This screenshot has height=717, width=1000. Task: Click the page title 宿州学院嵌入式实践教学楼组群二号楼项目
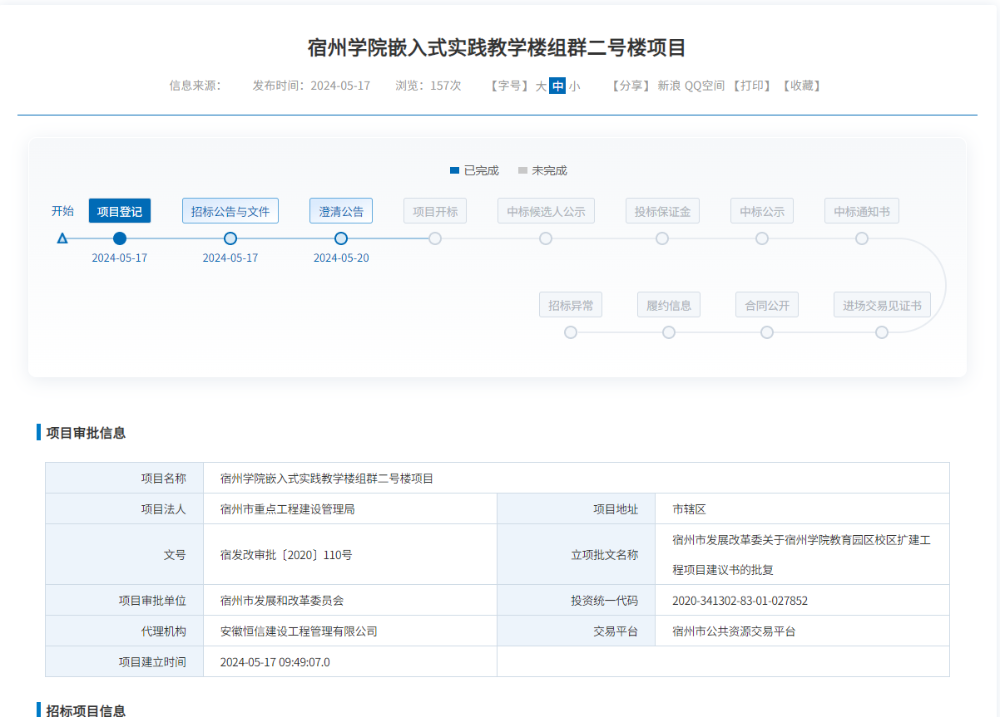click(x=497, y=48)
